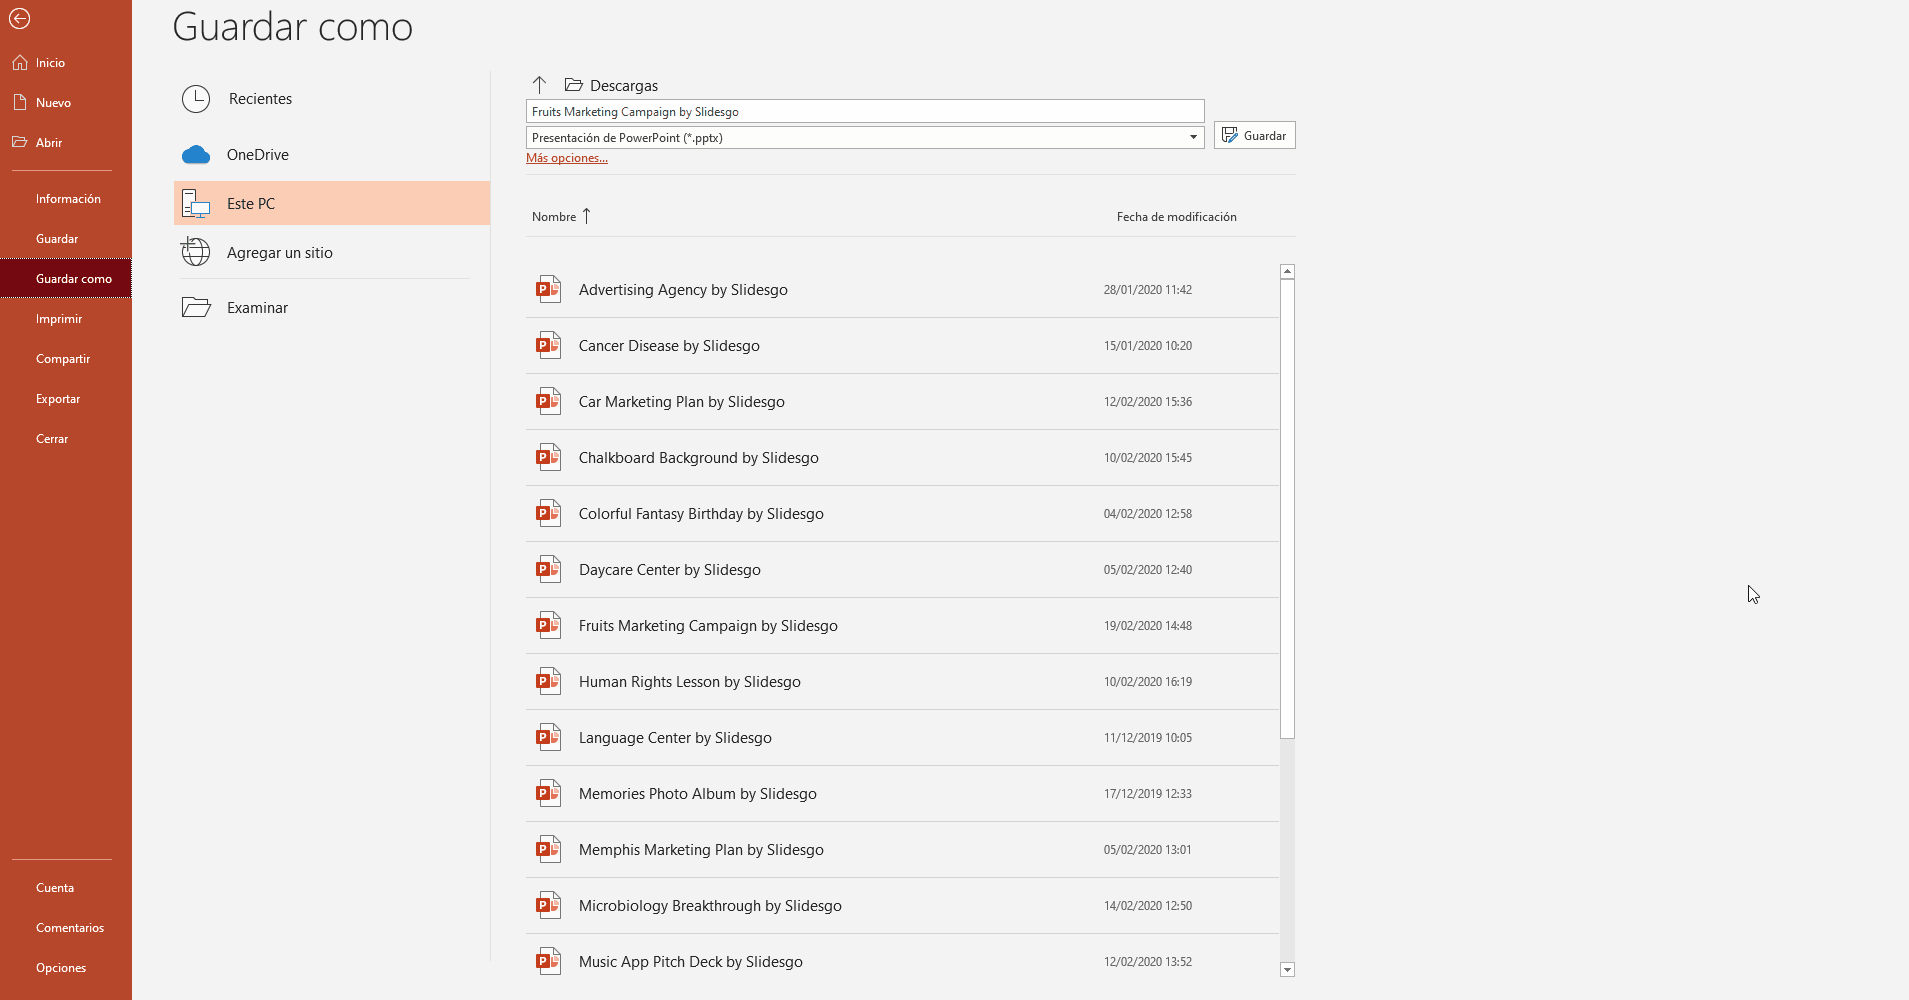Viewport: 1909px width, 1000px height.
Task: Click Advertising Agency PowerPoint file icon
Action: [548, 290]
